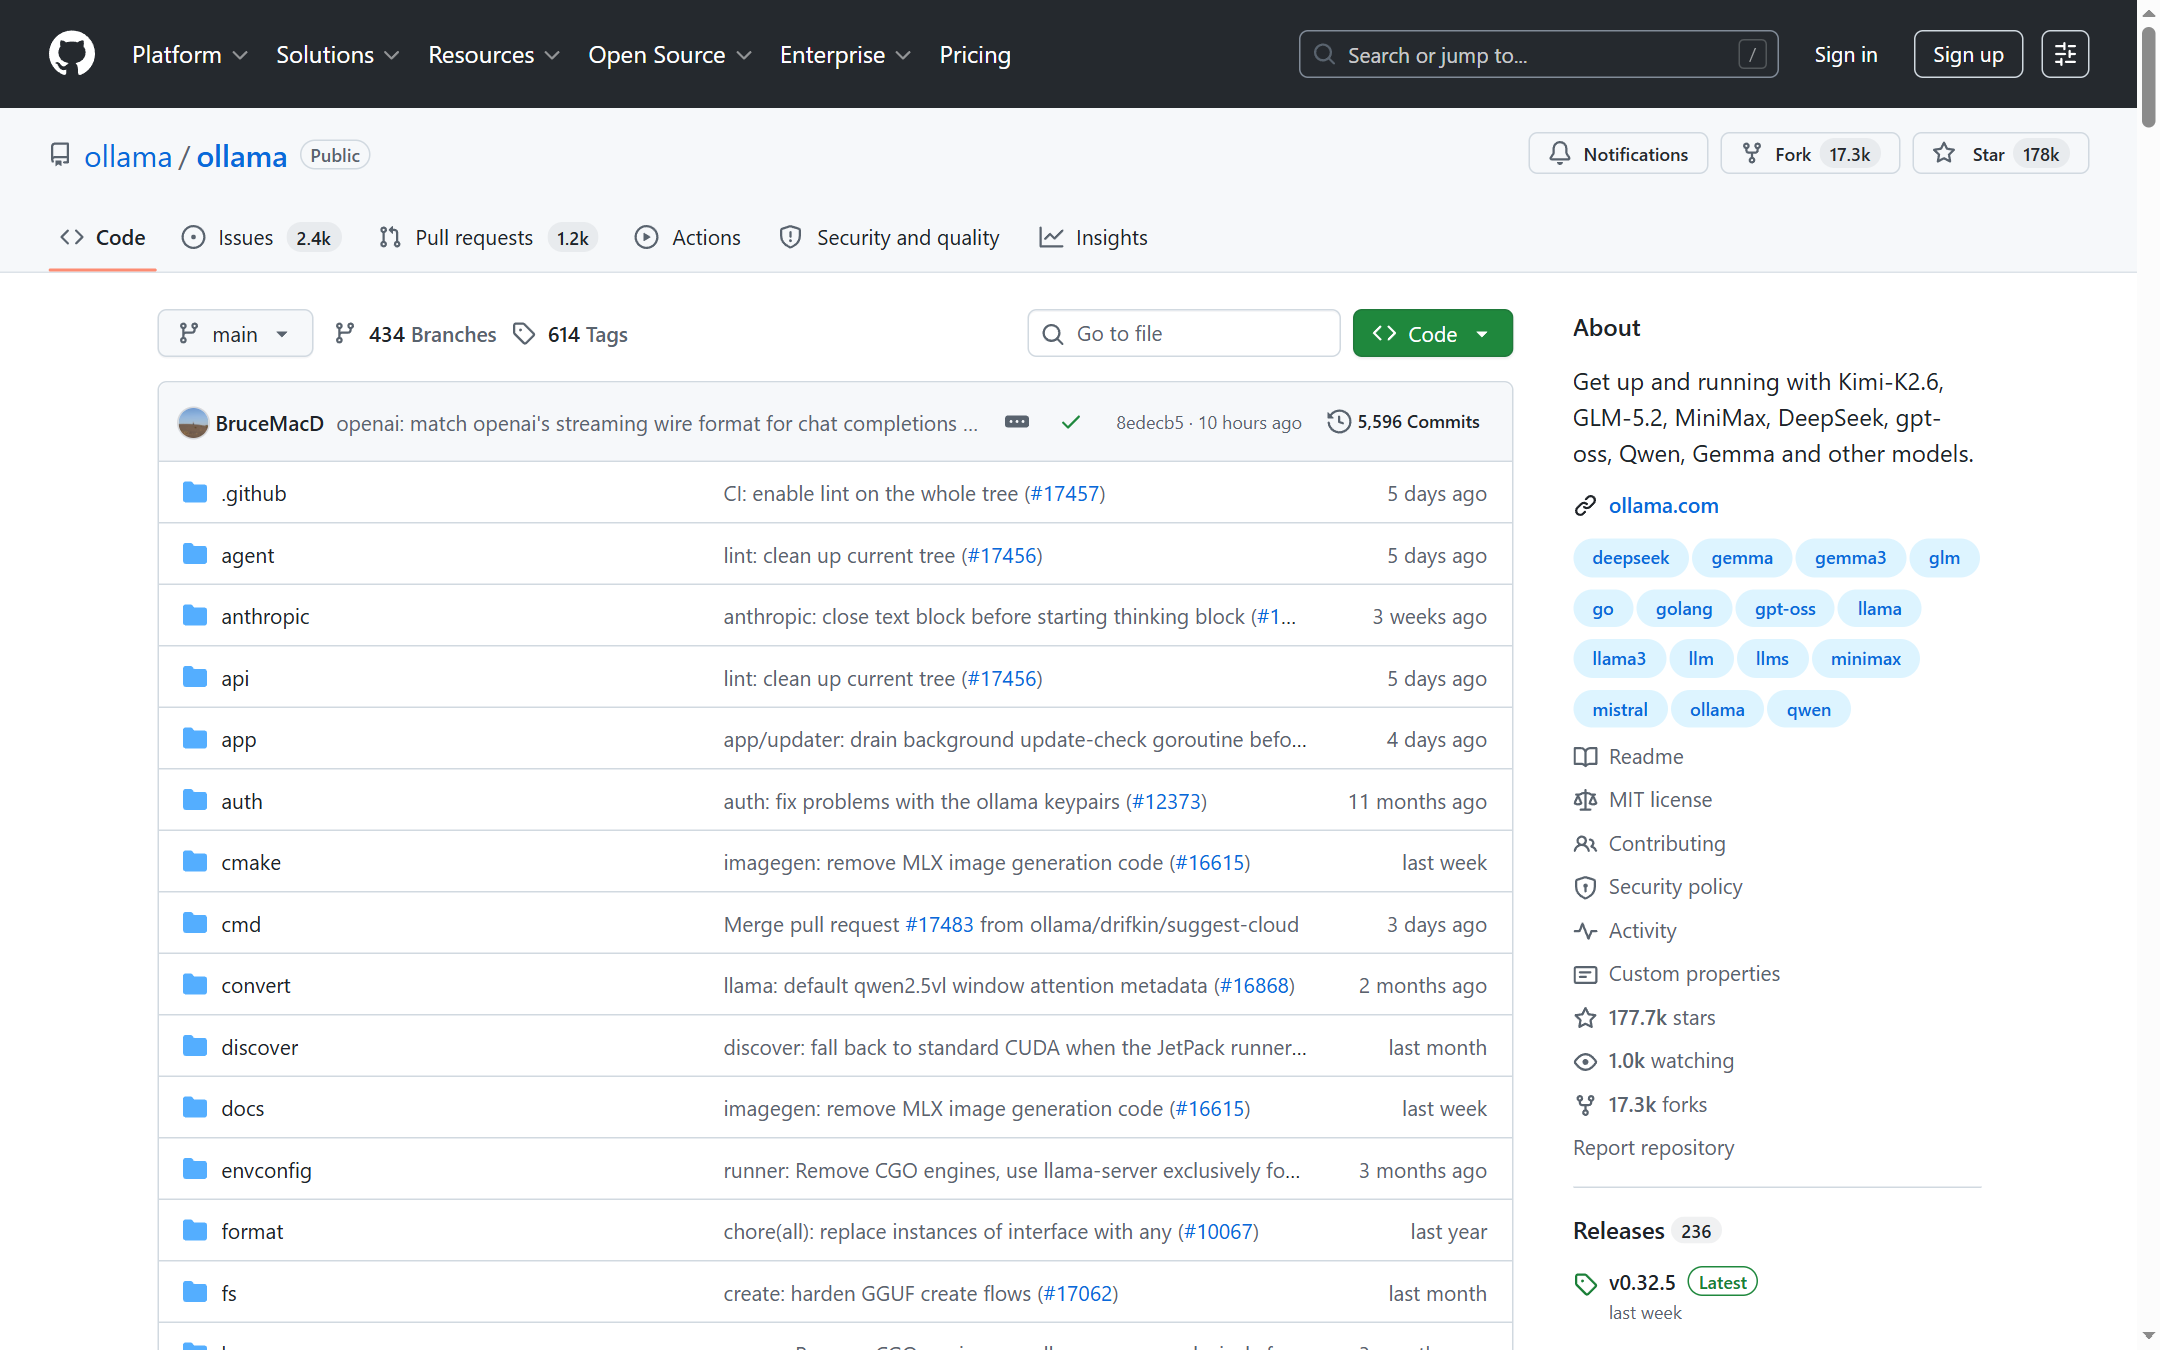The image size is (2160, 1350).
Task: Click the docs folder icon
Action: click(195, 1108)
